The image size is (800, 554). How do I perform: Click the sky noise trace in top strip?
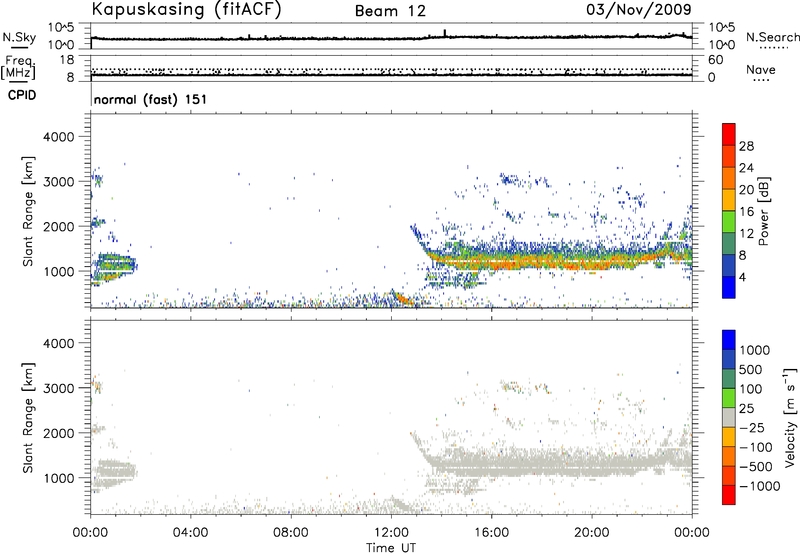point(391,38)
